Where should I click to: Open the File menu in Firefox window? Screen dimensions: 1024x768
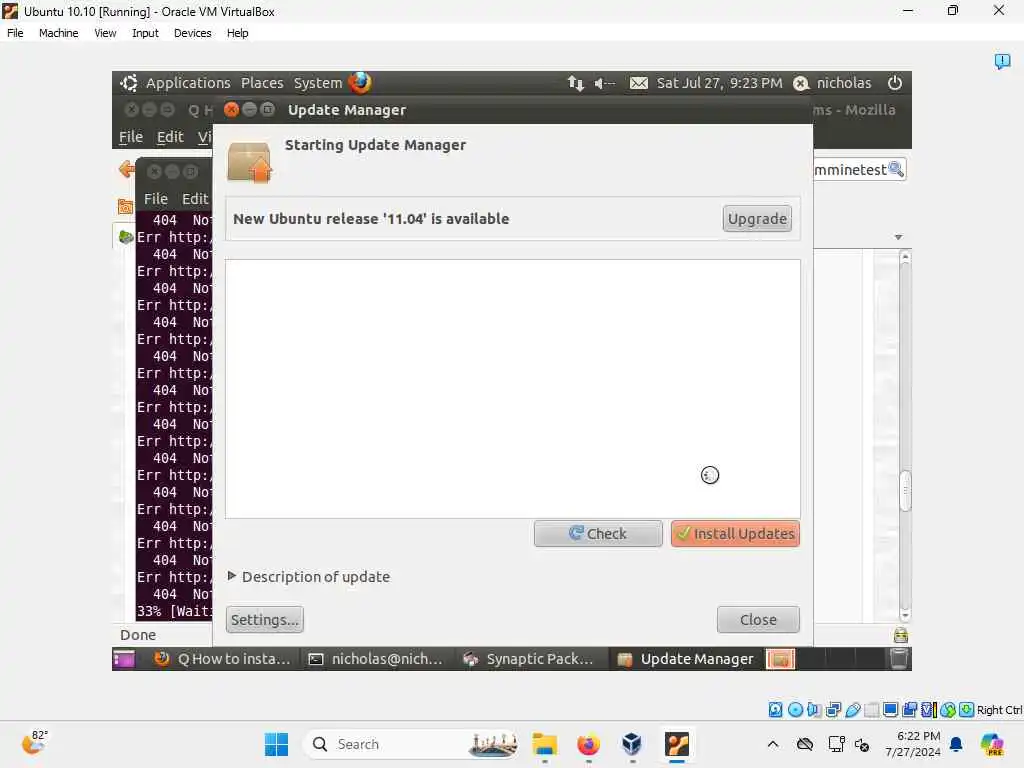click(131, 136)
